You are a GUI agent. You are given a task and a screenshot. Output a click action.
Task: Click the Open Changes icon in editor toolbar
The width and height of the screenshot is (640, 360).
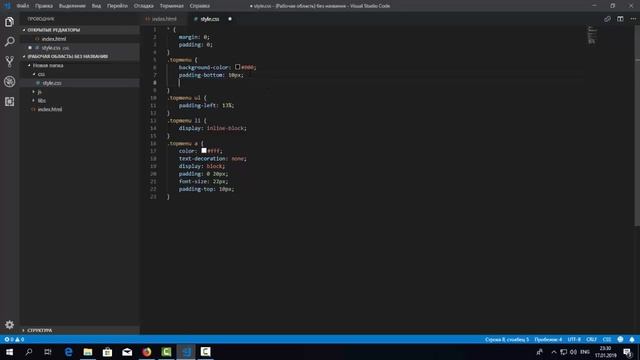607,19
